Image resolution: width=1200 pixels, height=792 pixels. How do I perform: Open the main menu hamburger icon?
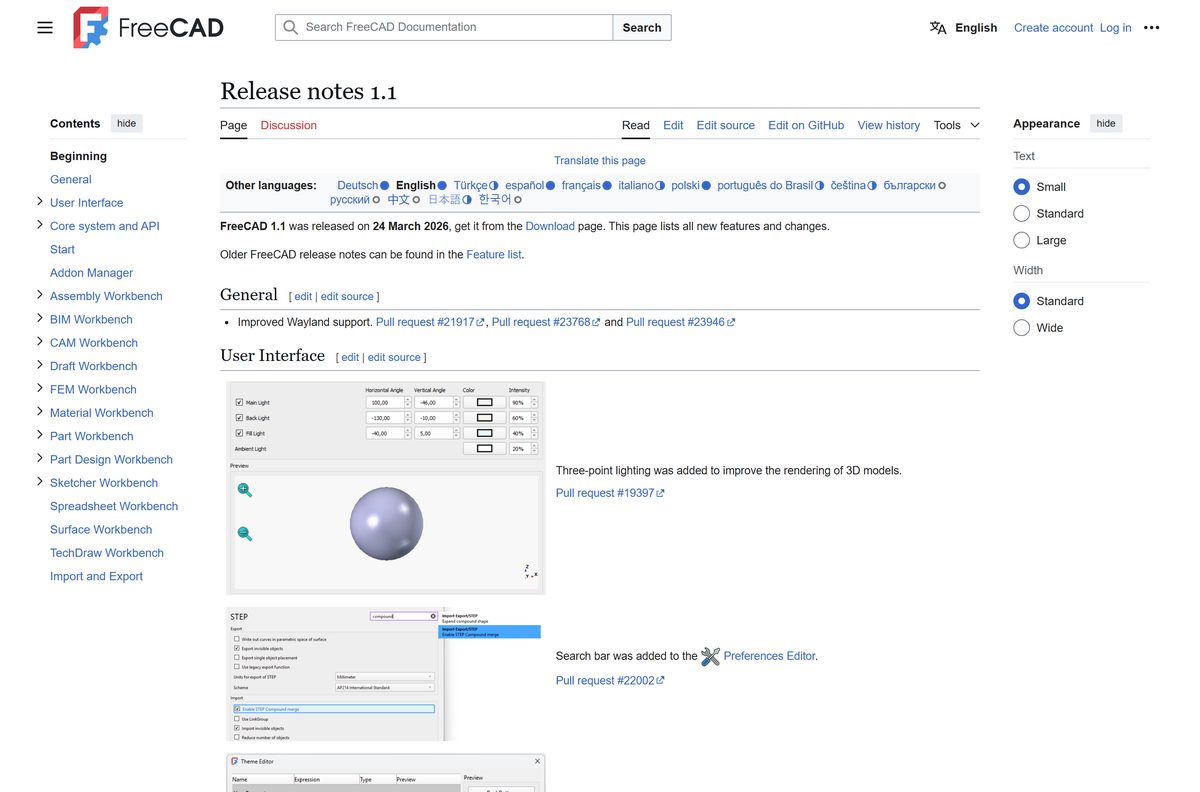click(45, 28)
